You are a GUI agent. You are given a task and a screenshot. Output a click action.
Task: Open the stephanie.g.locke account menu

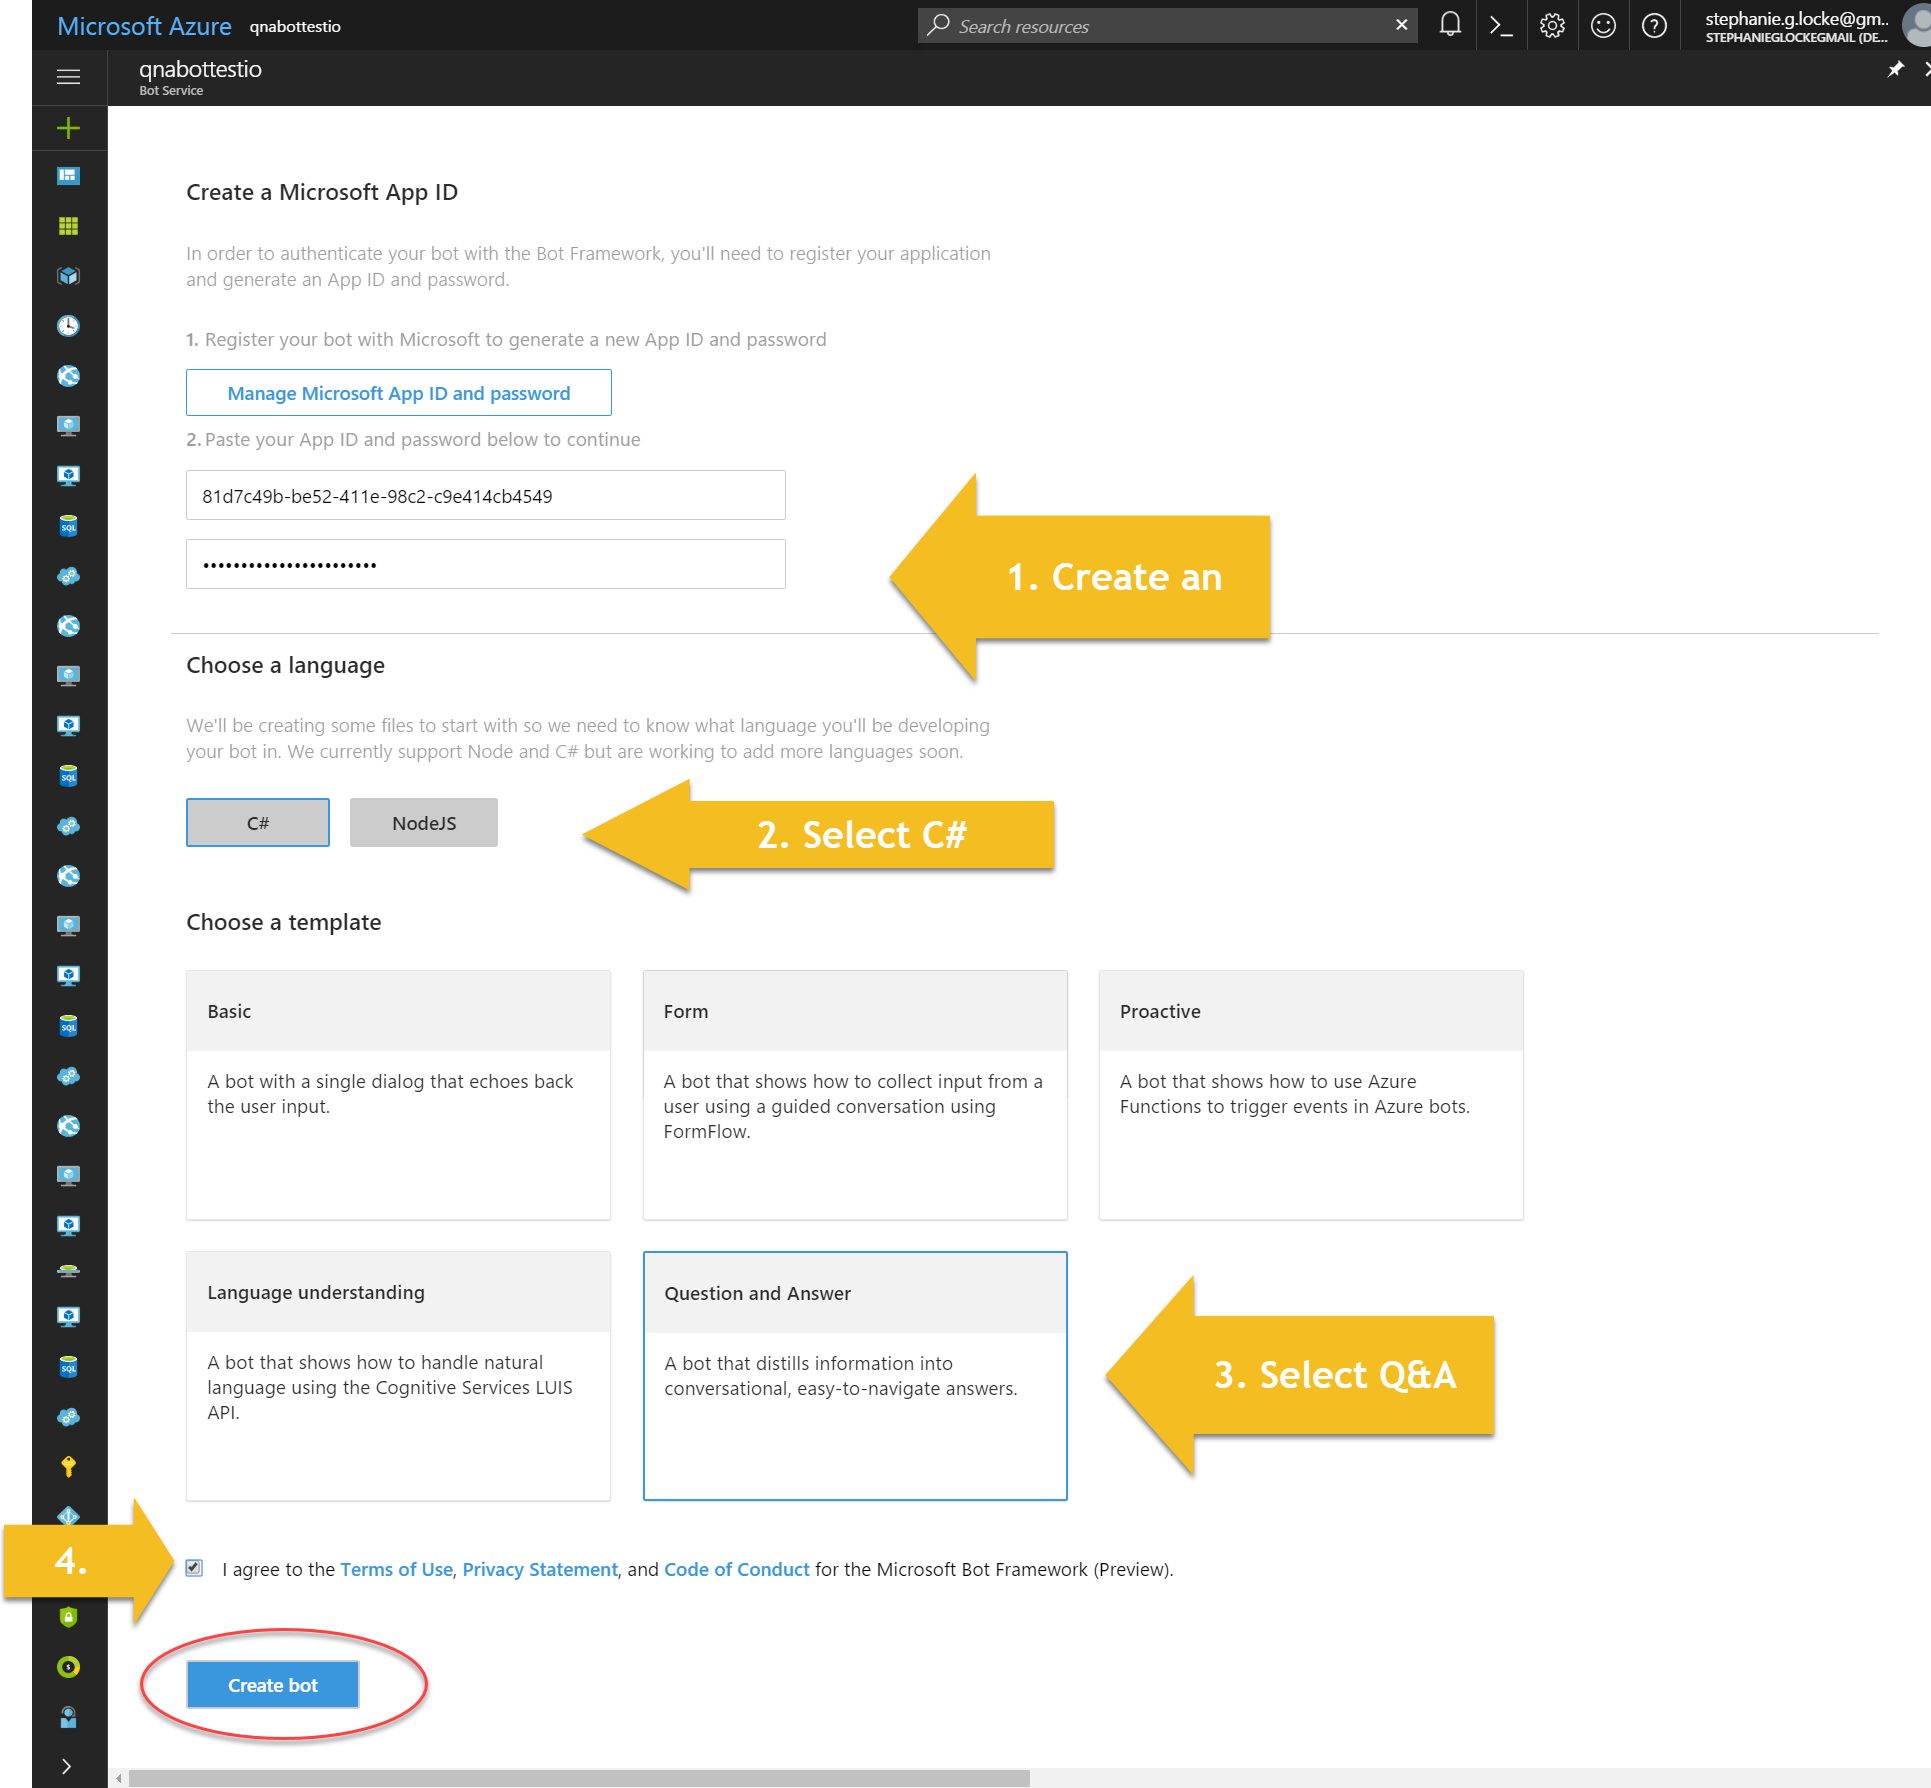1797,26
